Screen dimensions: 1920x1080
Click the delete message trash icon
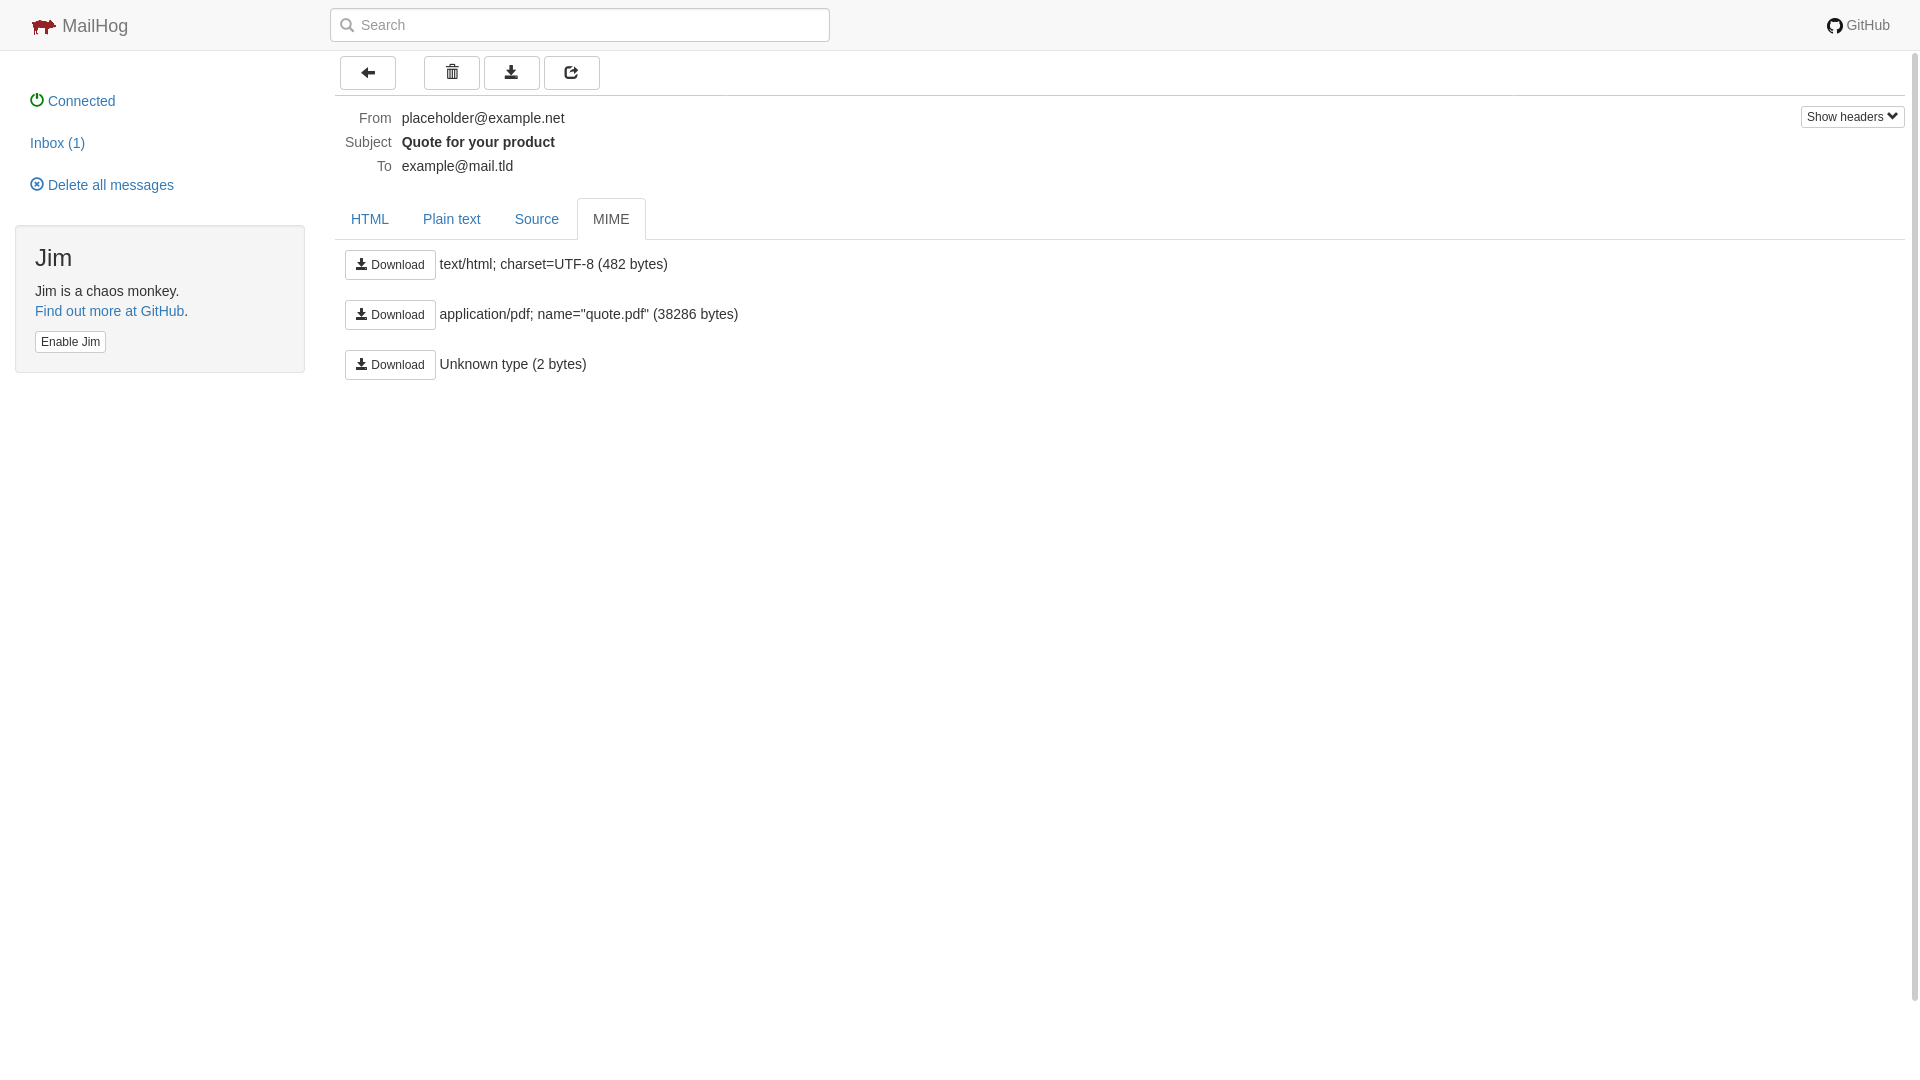(x=451, y=71)
